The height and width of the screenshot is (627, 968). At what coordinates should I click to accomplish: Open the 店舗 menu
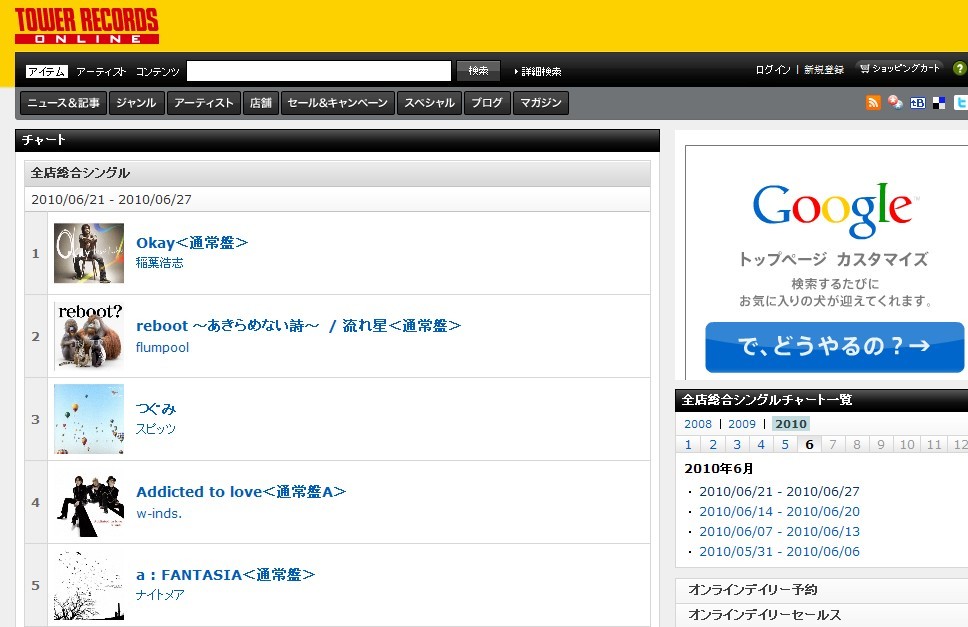(261, 103)
